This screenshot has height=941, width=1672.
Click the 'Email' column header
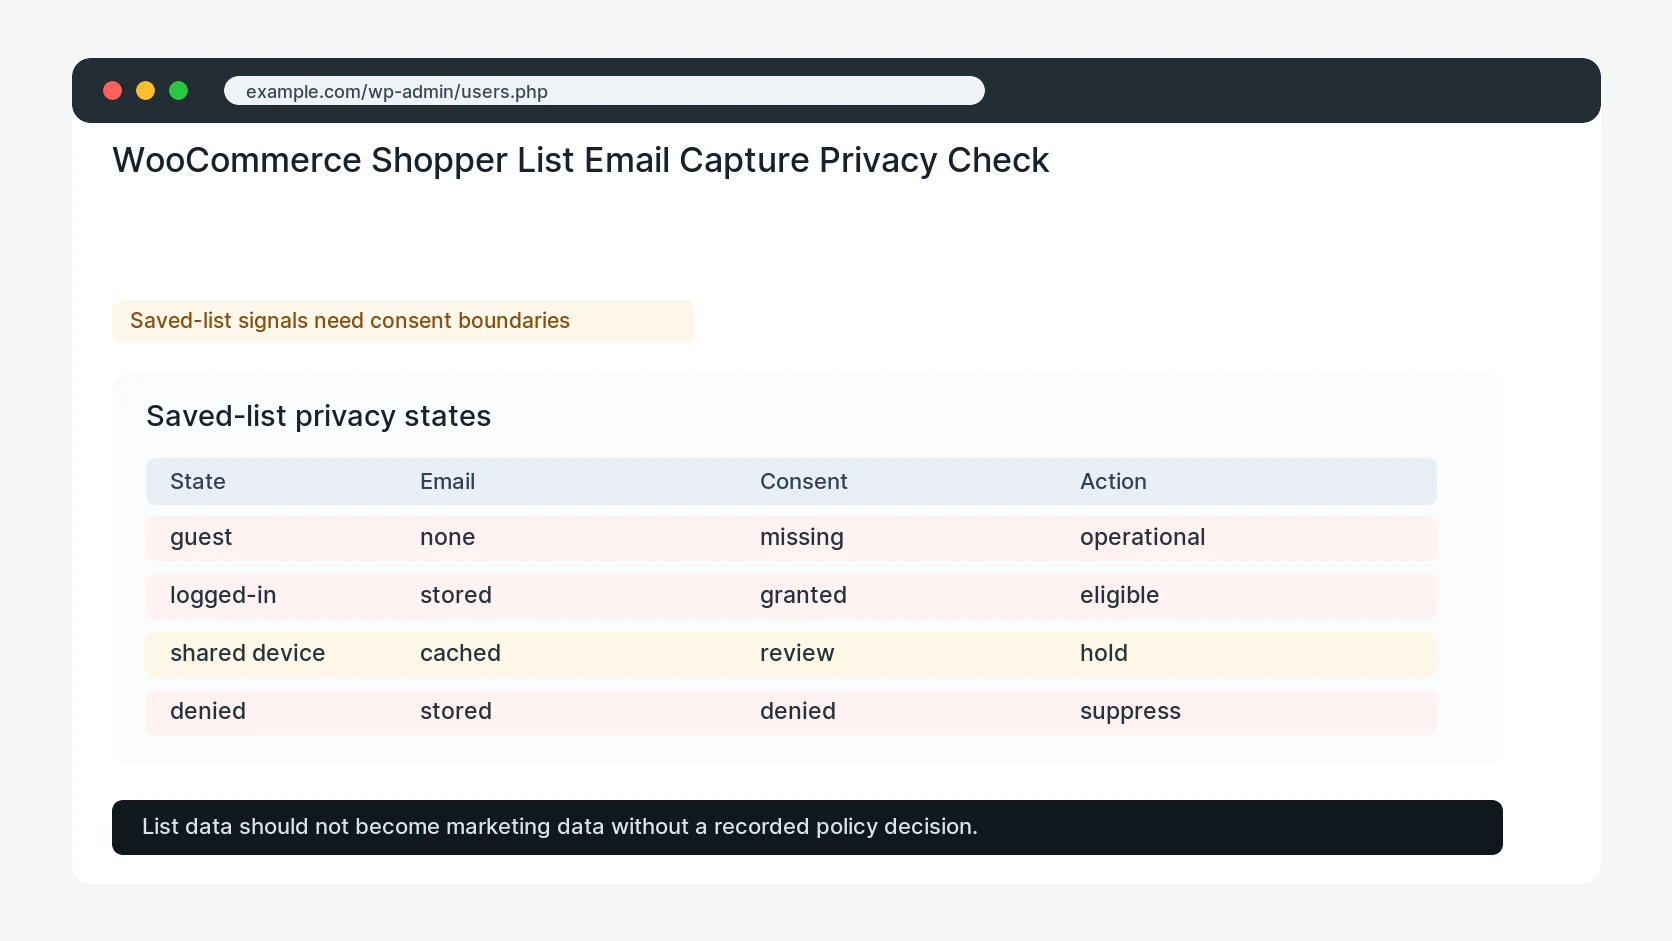(447, 482)
